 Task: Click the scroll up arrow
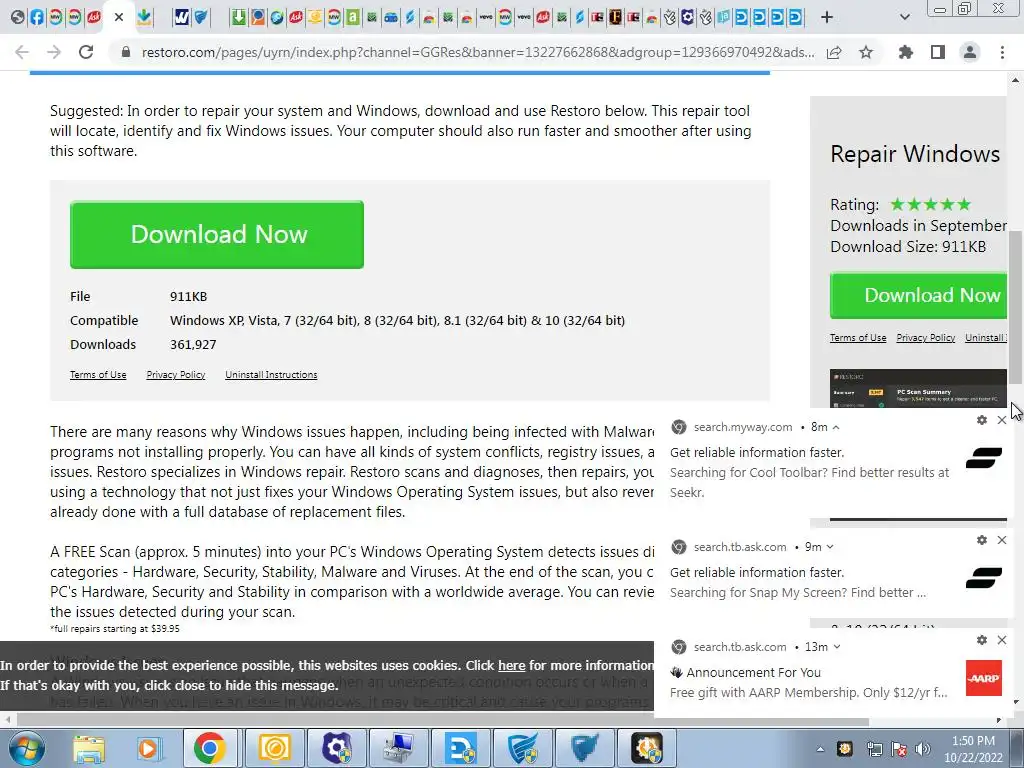point(1015,80)
